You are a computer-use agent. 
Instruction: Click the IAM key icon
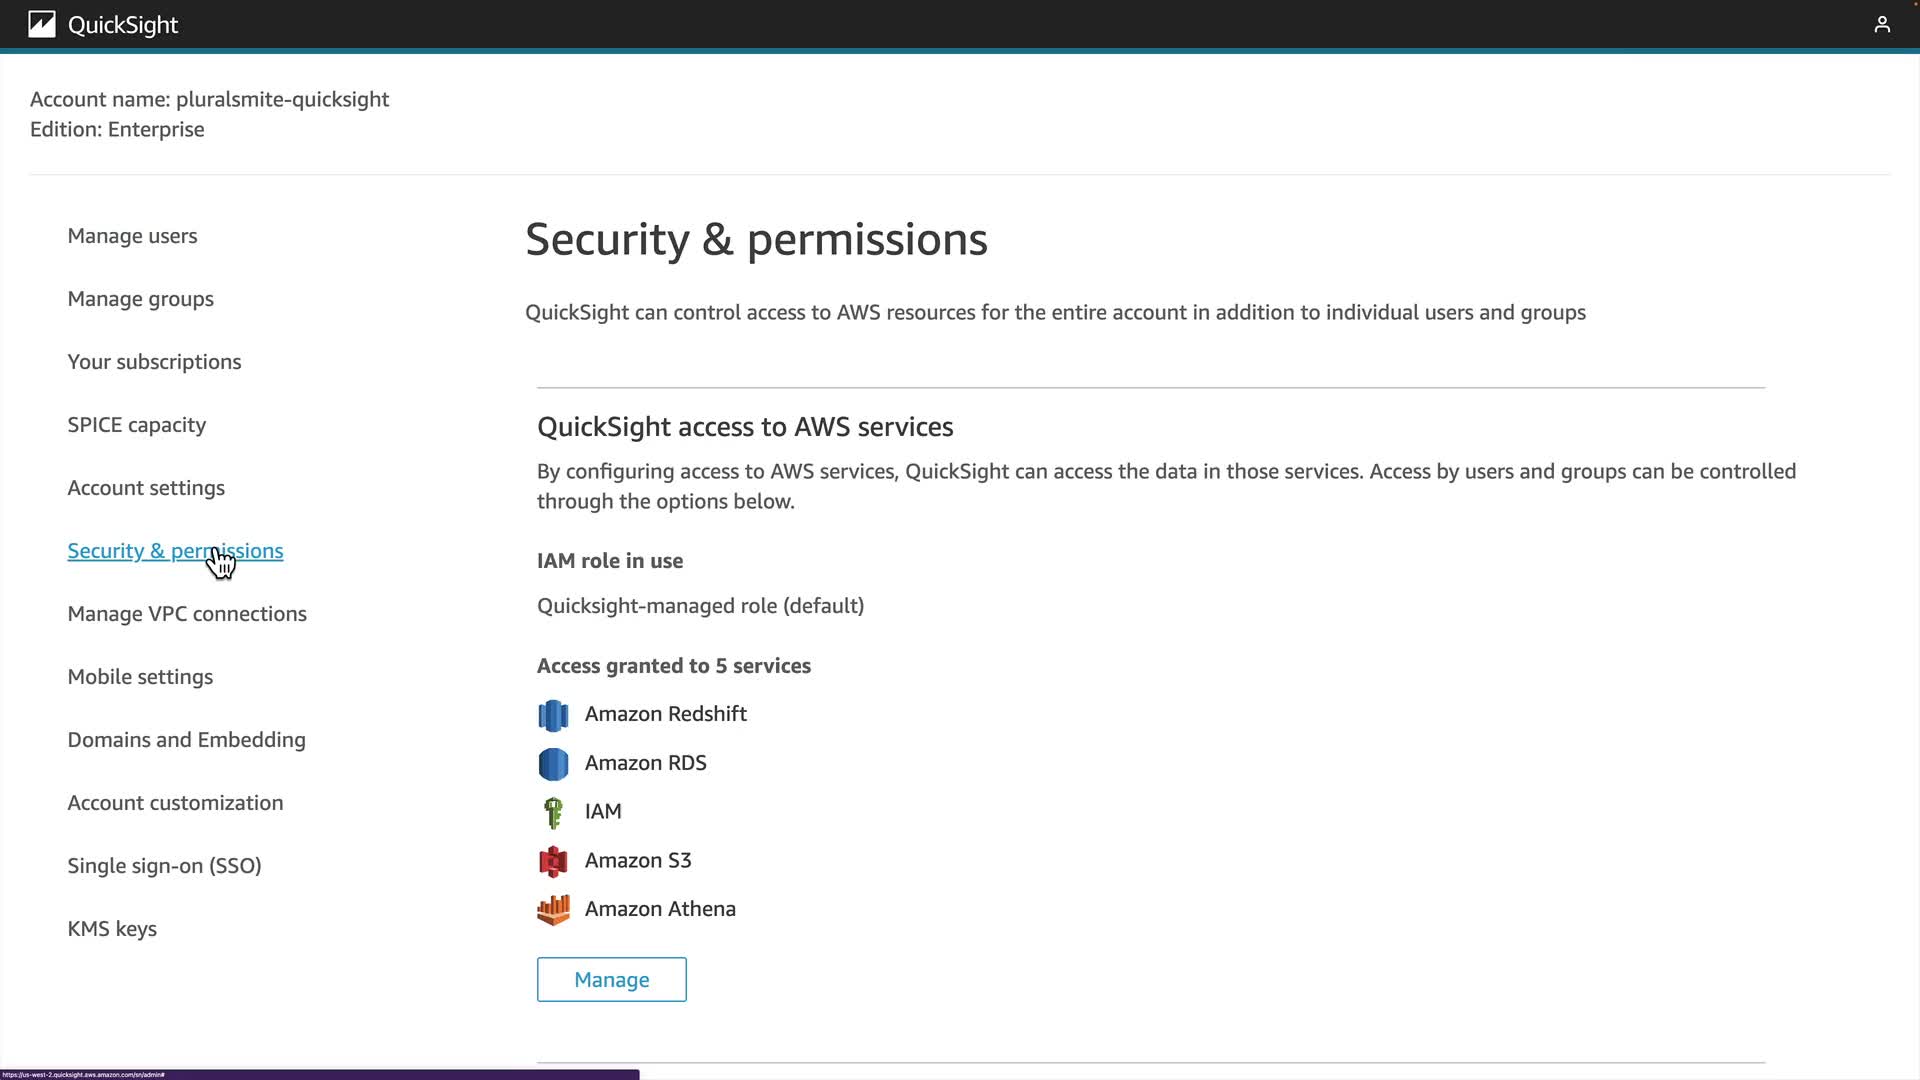click(x=553, y=812)
